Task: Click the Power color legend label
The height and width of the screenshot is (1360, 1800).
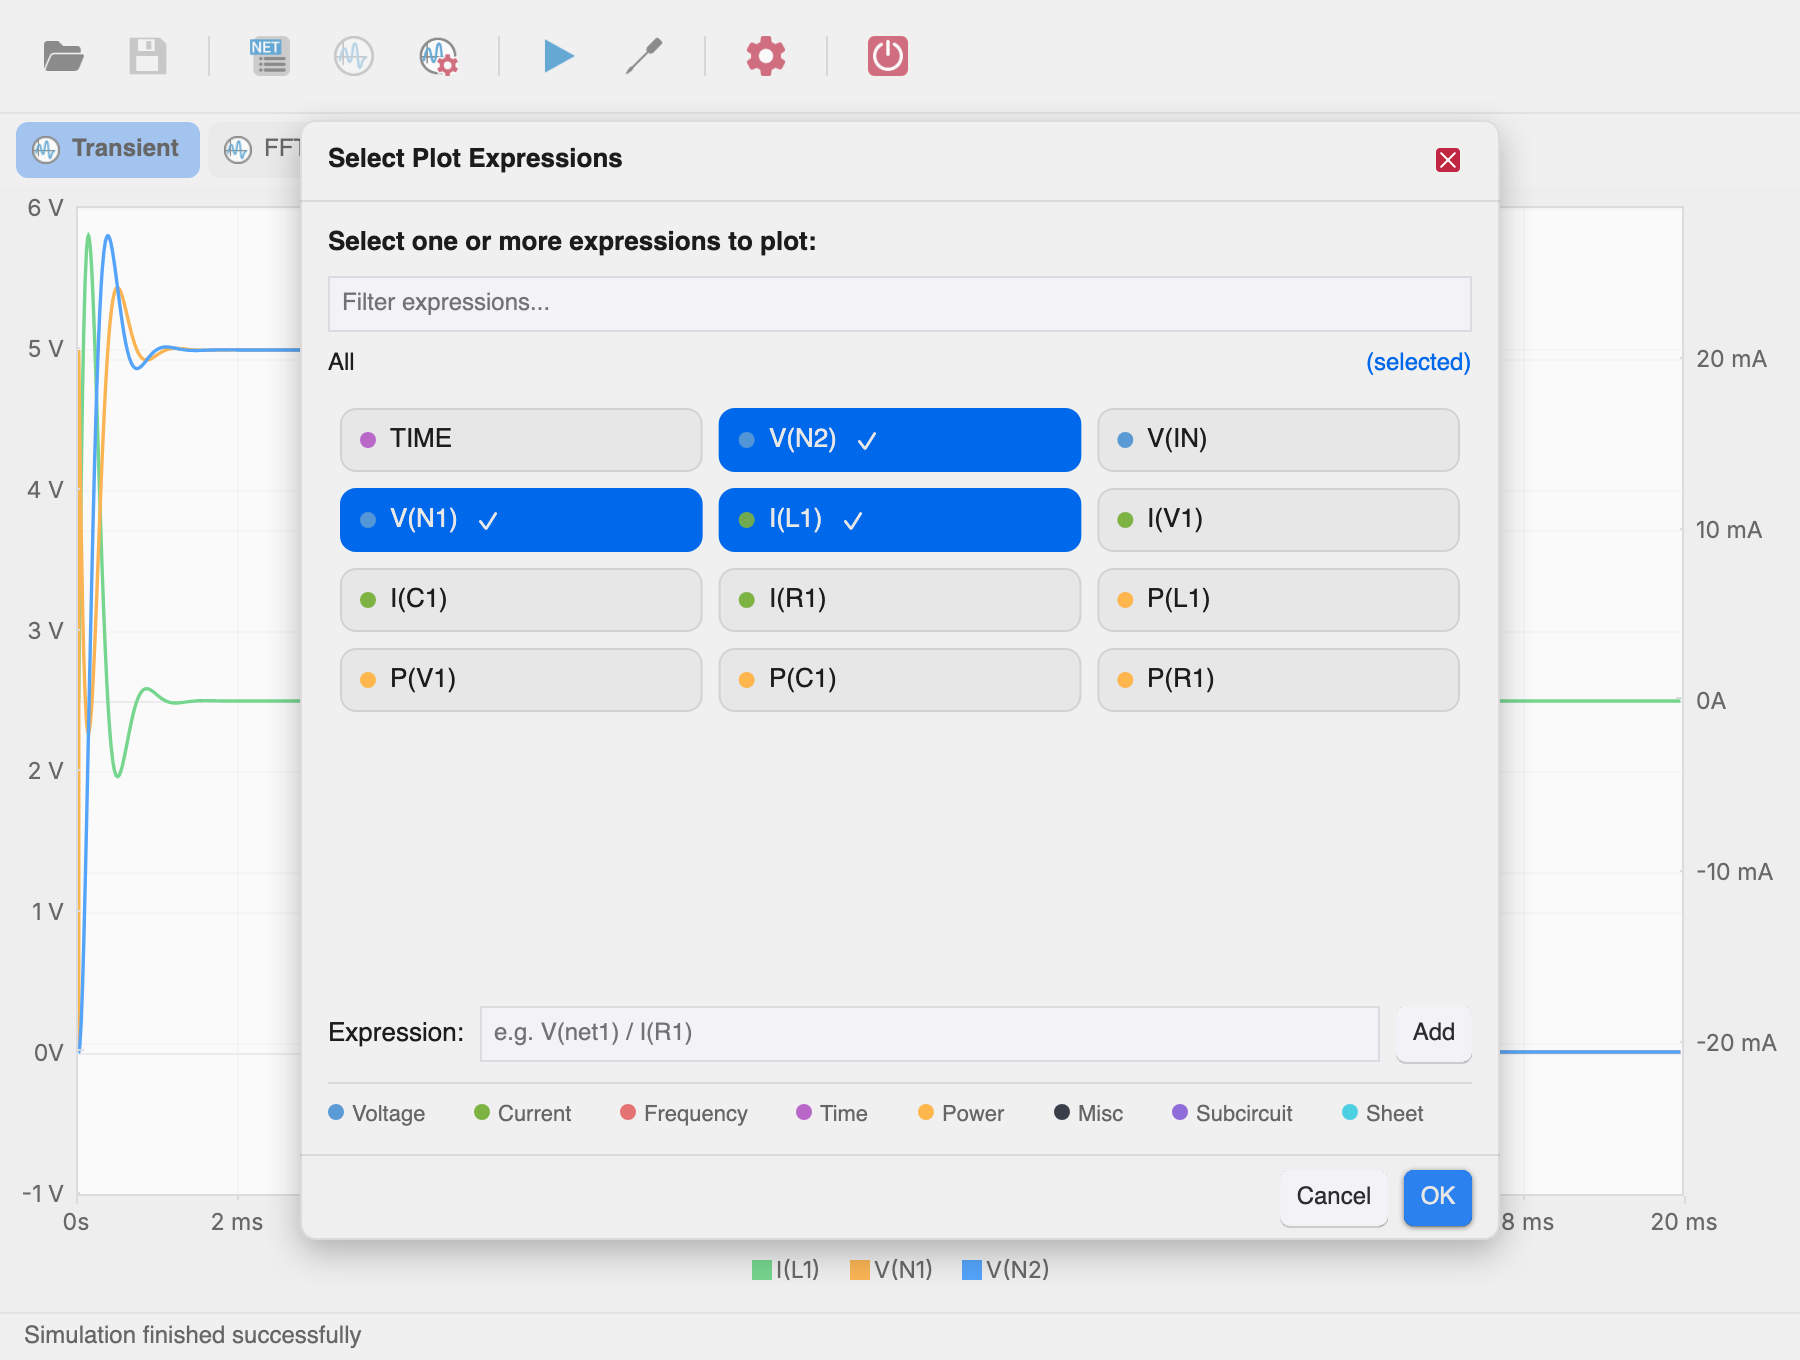Action: point(973,1113)
